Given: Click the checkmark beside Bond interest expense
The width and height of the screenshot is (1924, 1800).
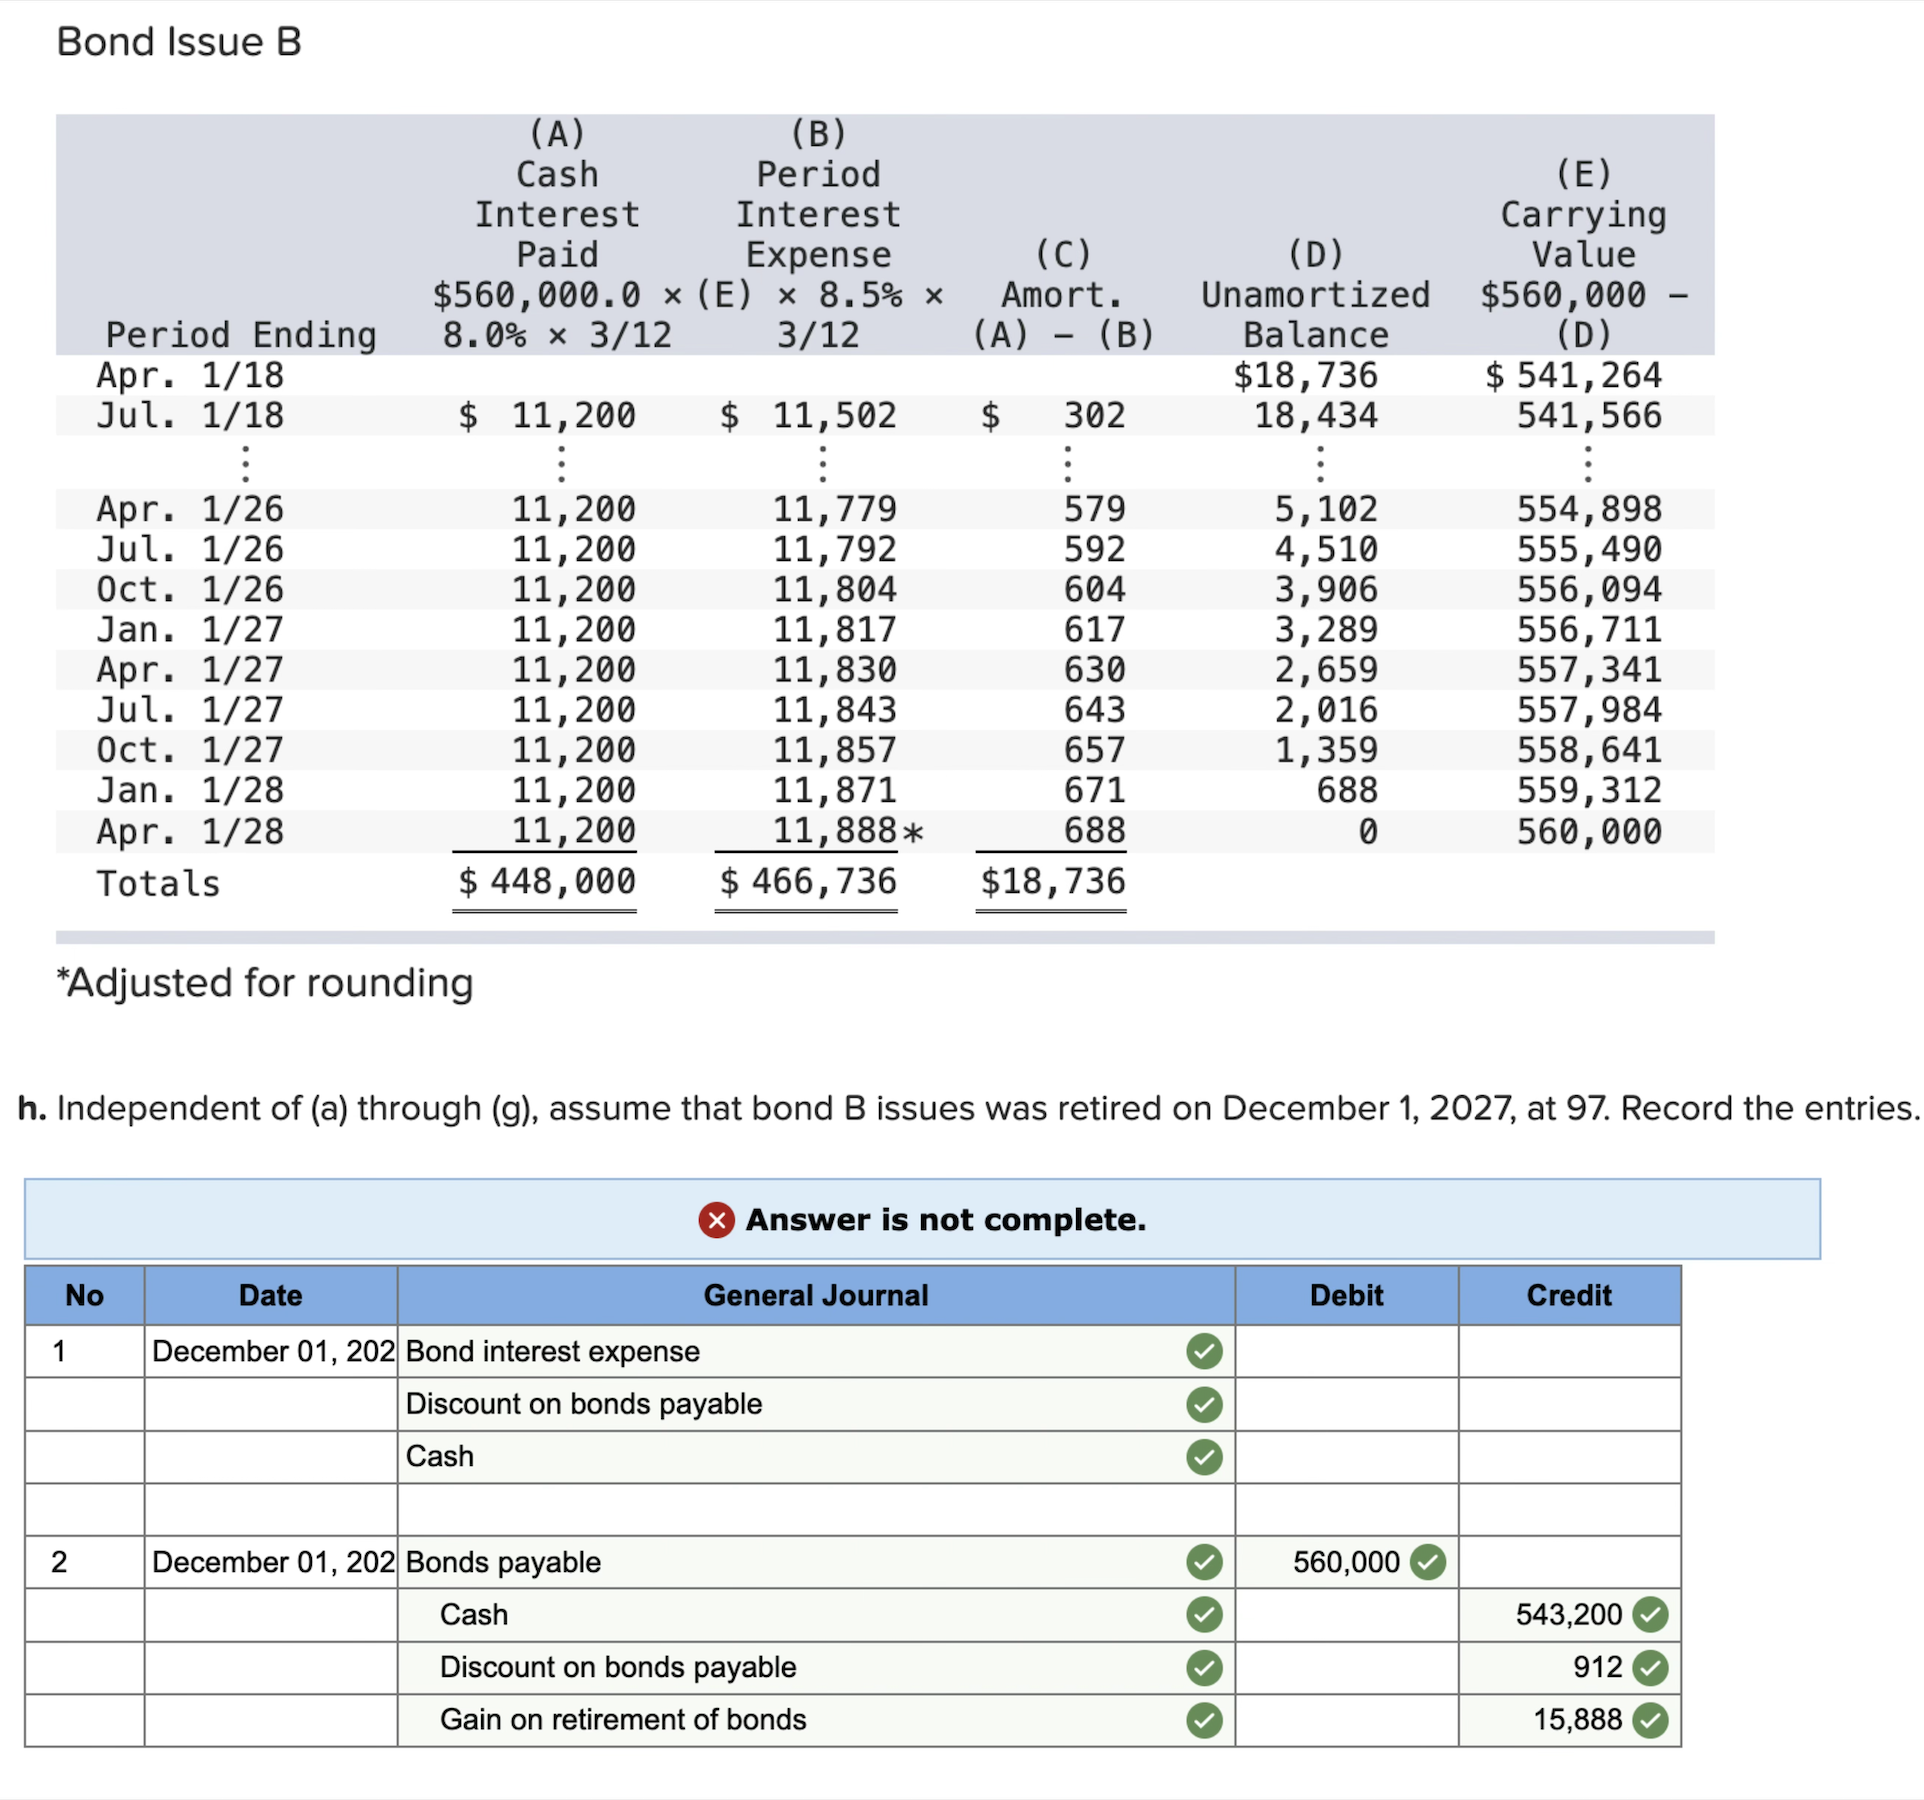Looking at the screenshot, I should point(1204,1351).
